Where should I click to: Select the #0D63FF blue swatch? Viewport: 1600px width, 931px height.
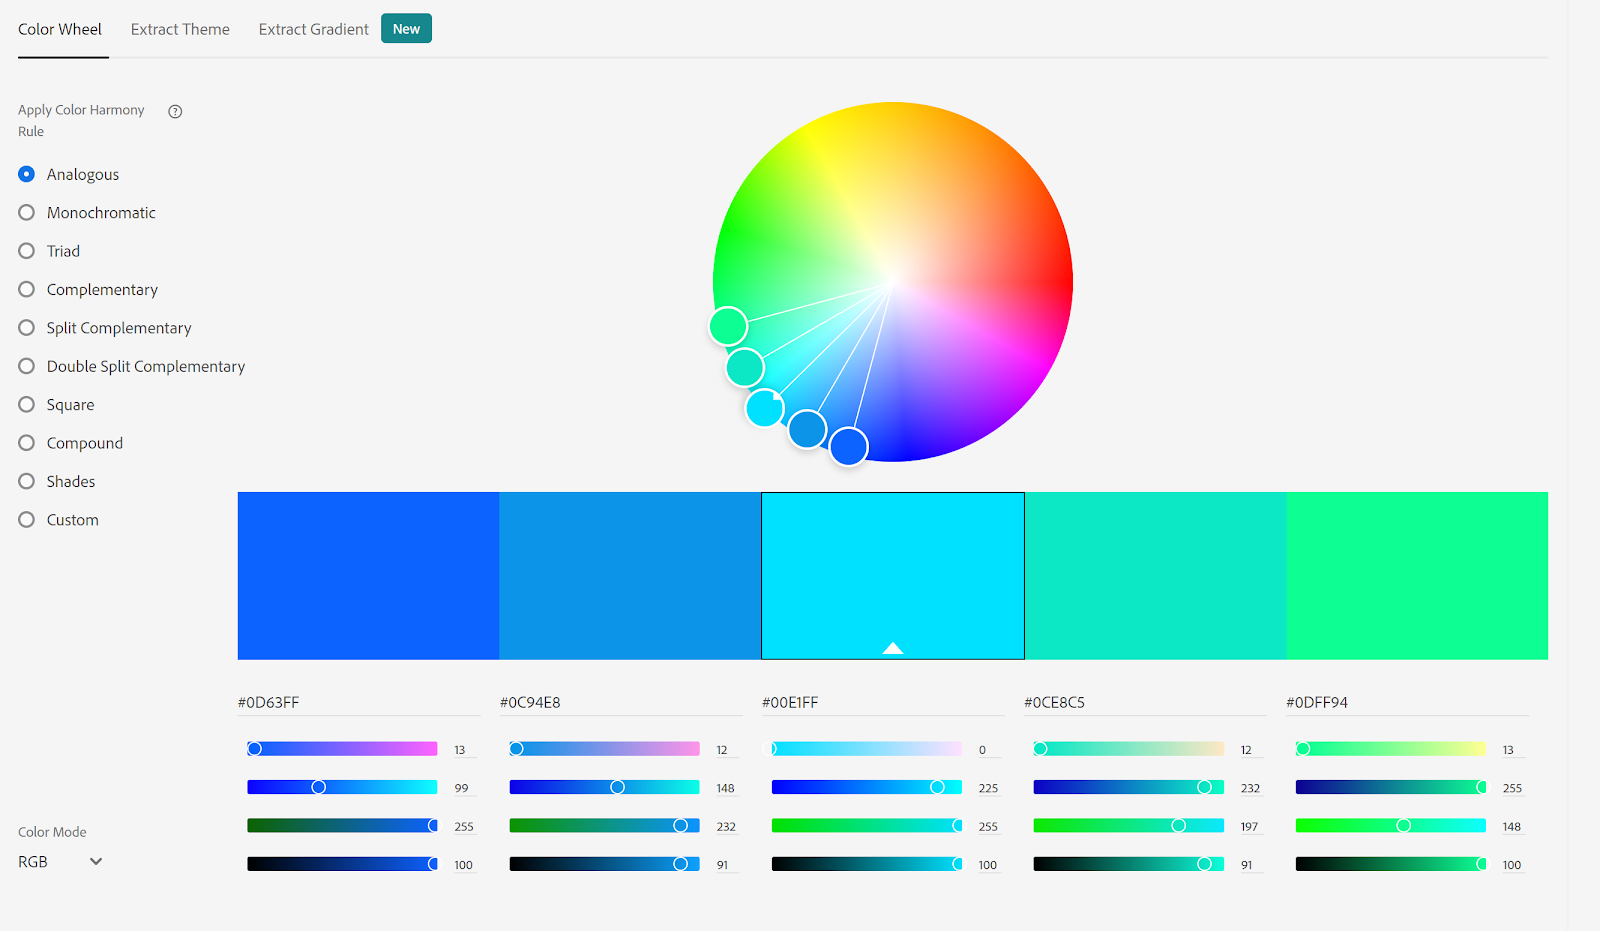368,575
